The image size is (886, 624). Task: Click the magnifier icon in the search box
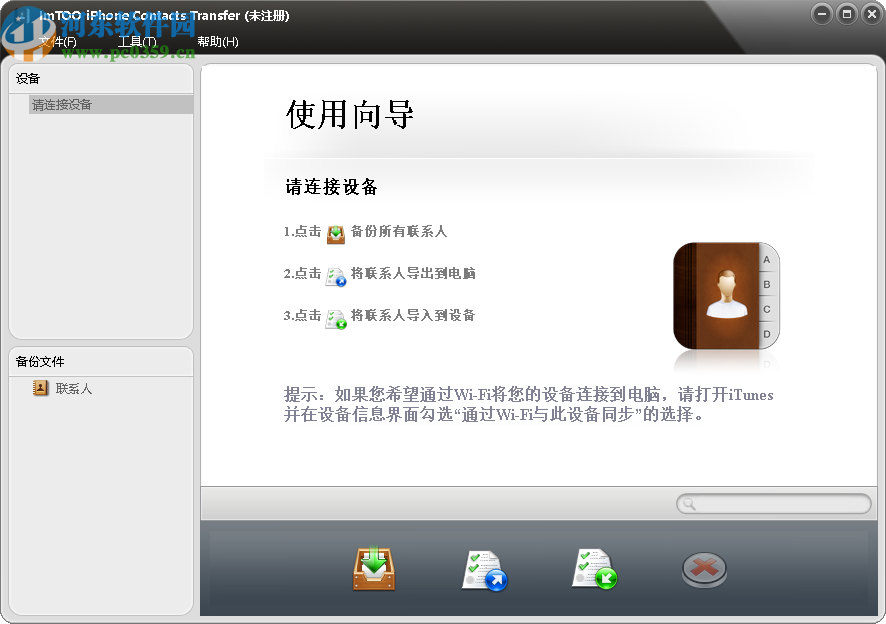[688, 504]
